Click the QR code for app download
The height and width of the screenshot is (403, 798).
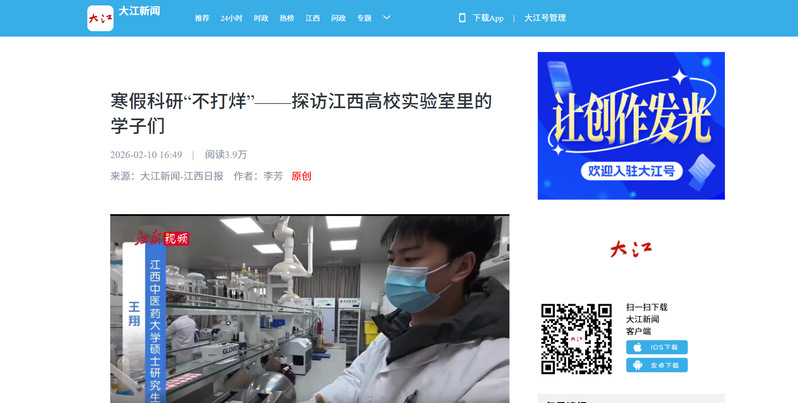pos(576,338)
